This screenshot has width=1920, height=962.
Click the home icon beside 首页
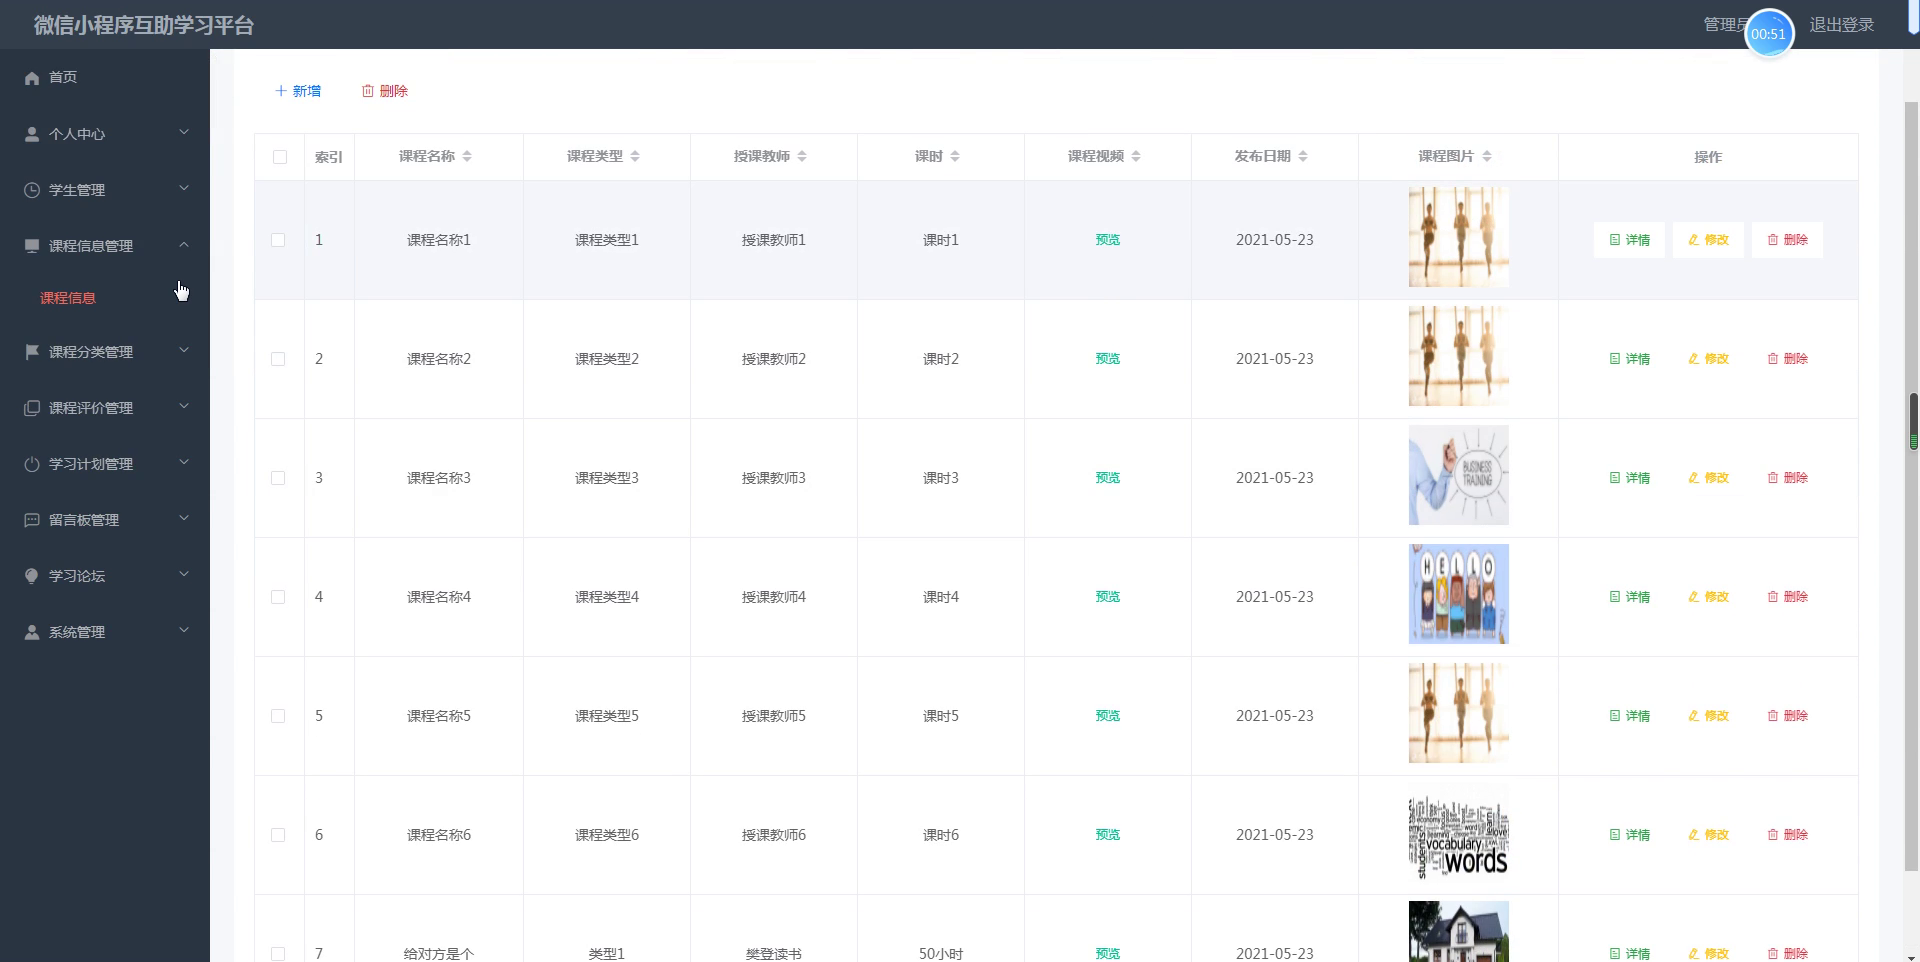pyautogui.click(x=32, y=78)
